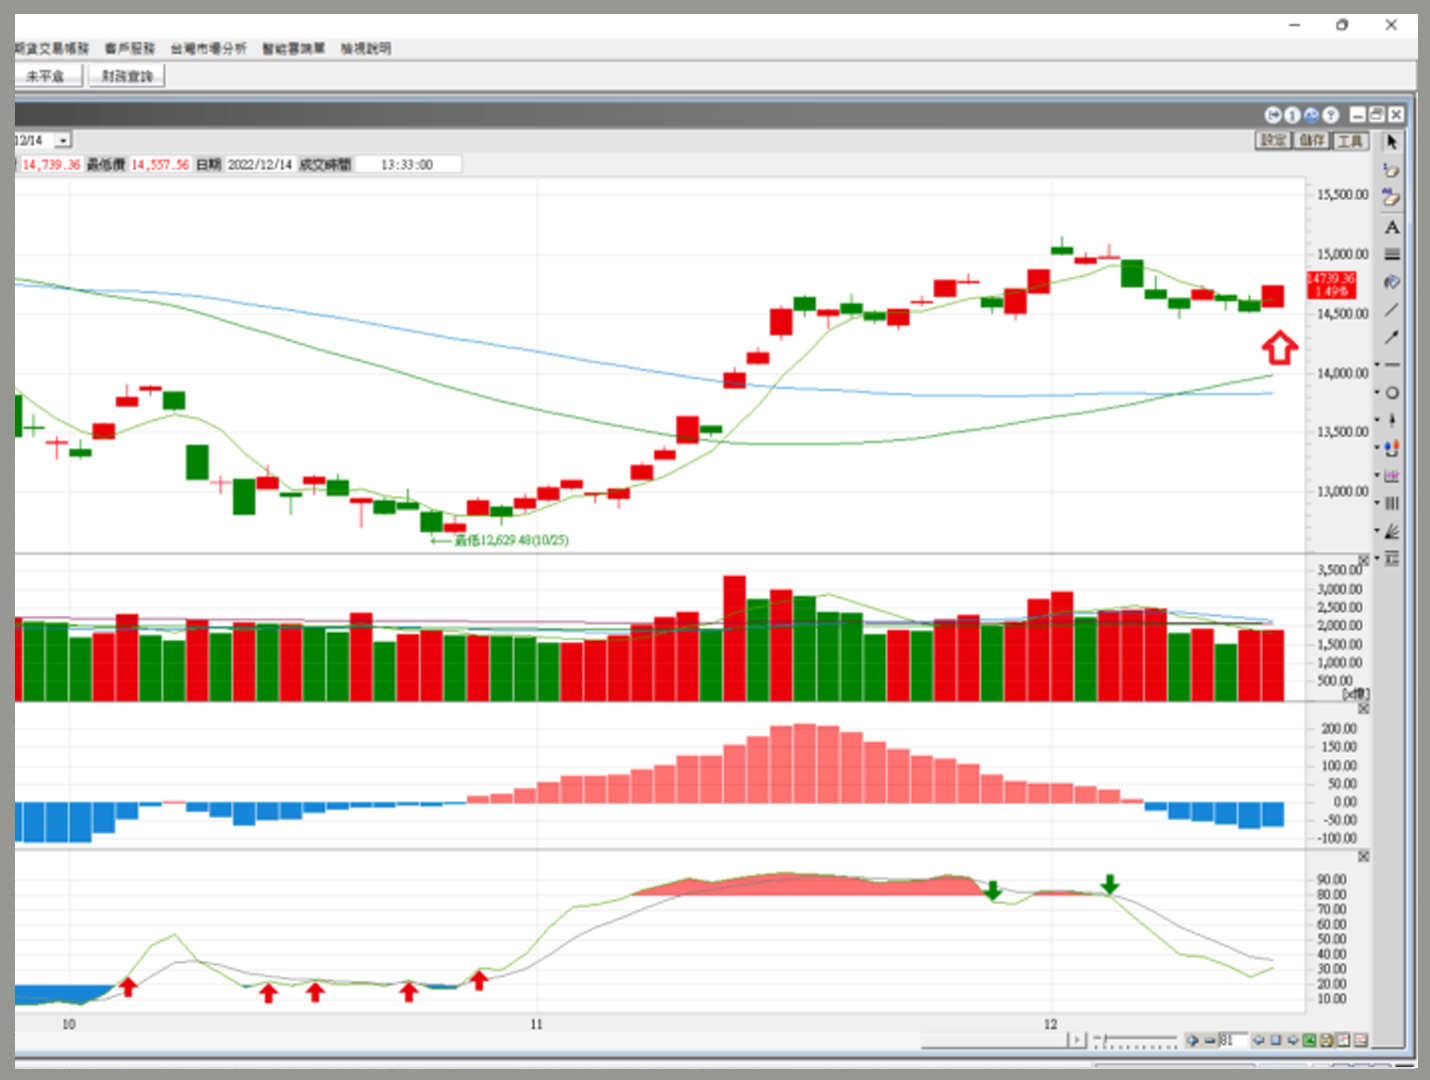Expand the retracement tool options arrow
The width and height of the screenshot is (1430, 1080).
pos(1377,558)
